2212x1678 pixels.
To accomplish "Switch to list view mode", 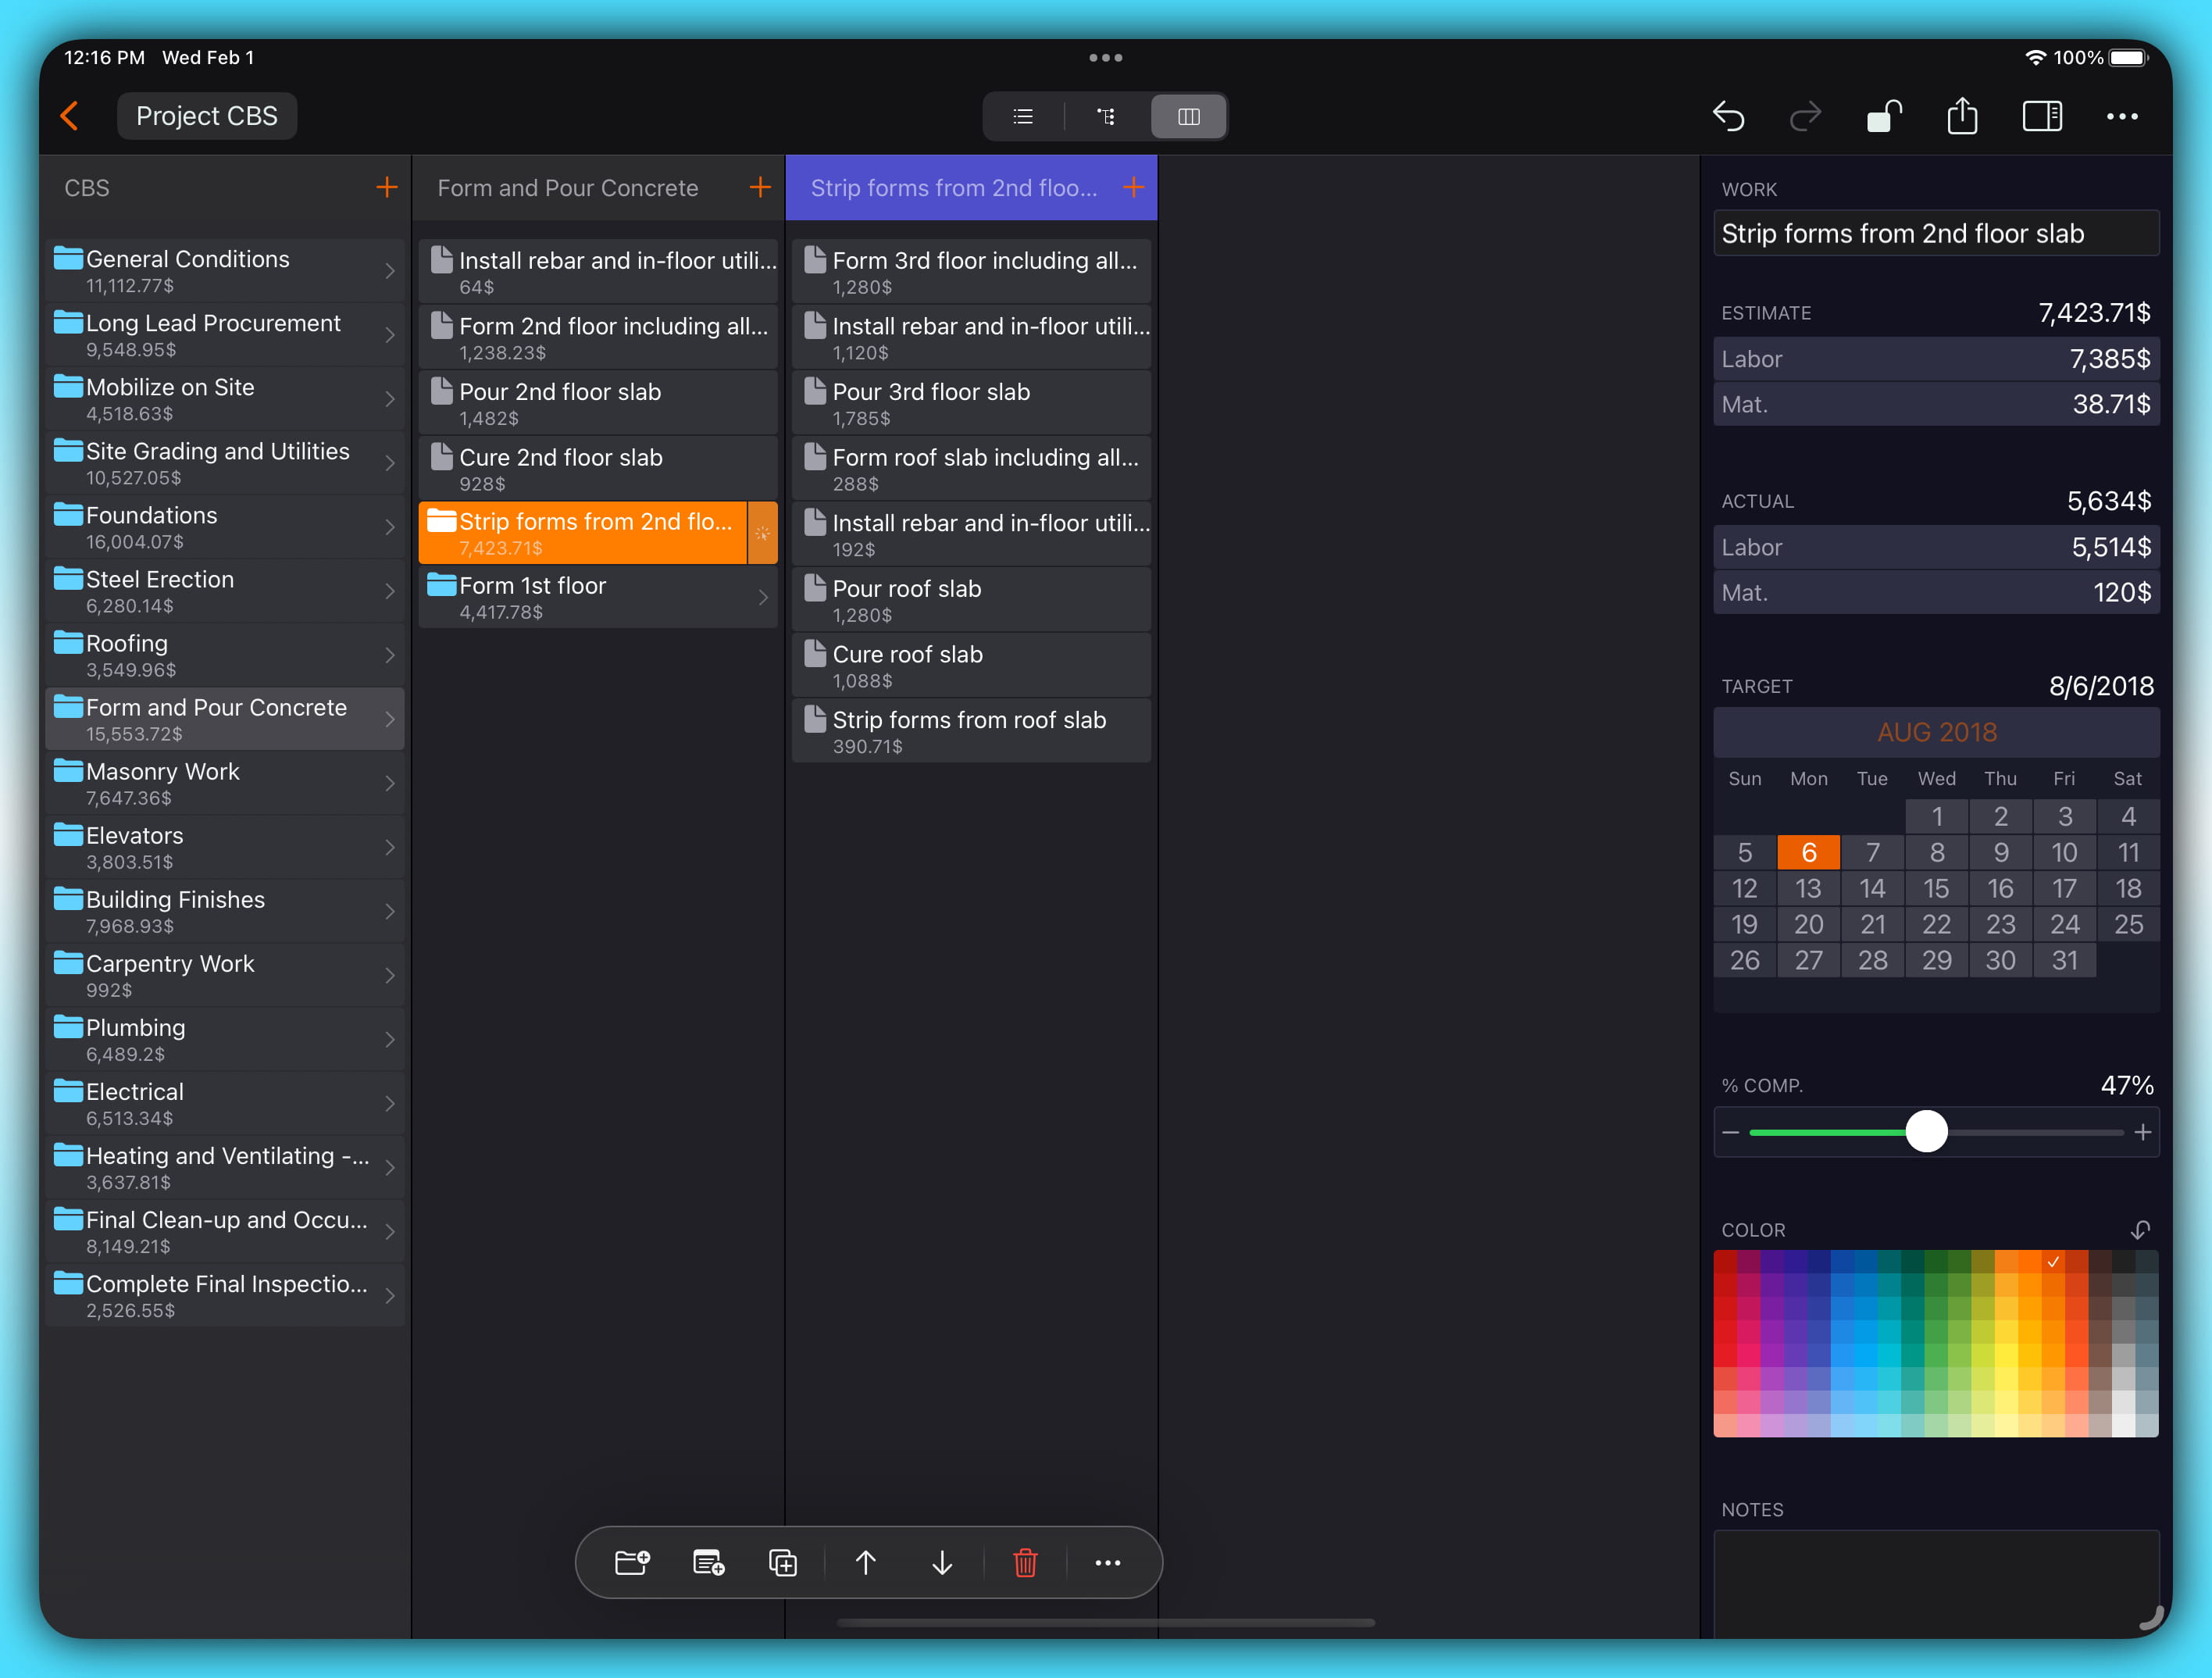I will pyautogui.click(x=1023, y=117).
